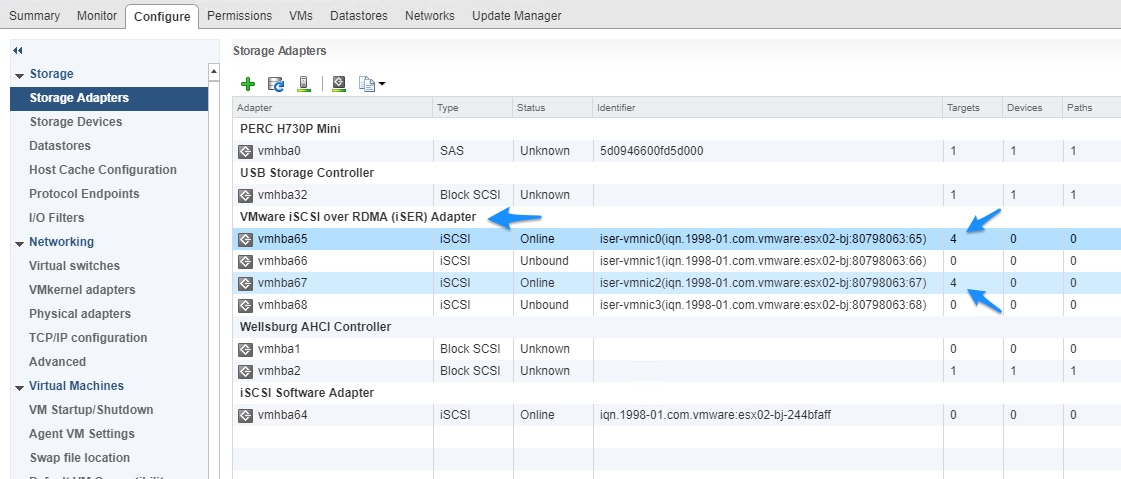Click the adapter icon beside vmhba65
The height and width of the screenshot is (479, 1121).
click(x=245, y=239)
